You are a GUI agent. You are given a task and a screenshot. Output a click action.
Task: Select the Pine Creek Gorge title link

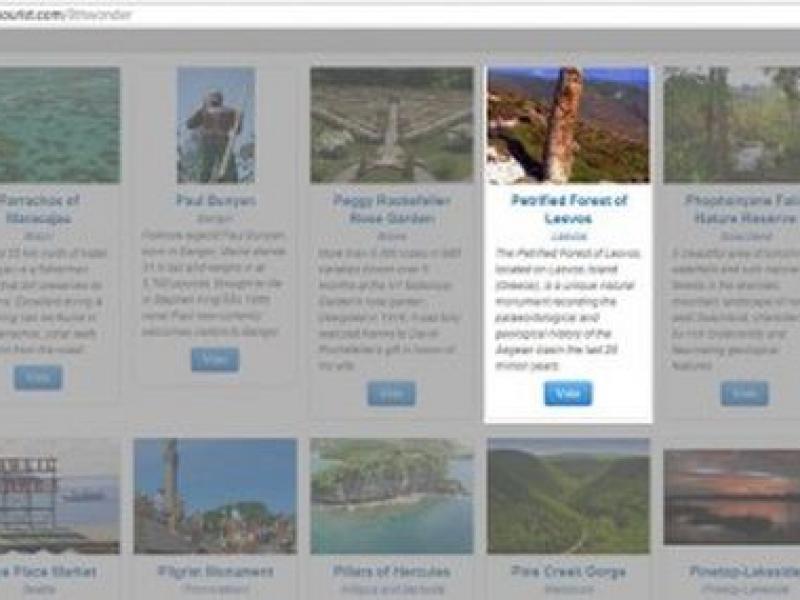(568, 572)
